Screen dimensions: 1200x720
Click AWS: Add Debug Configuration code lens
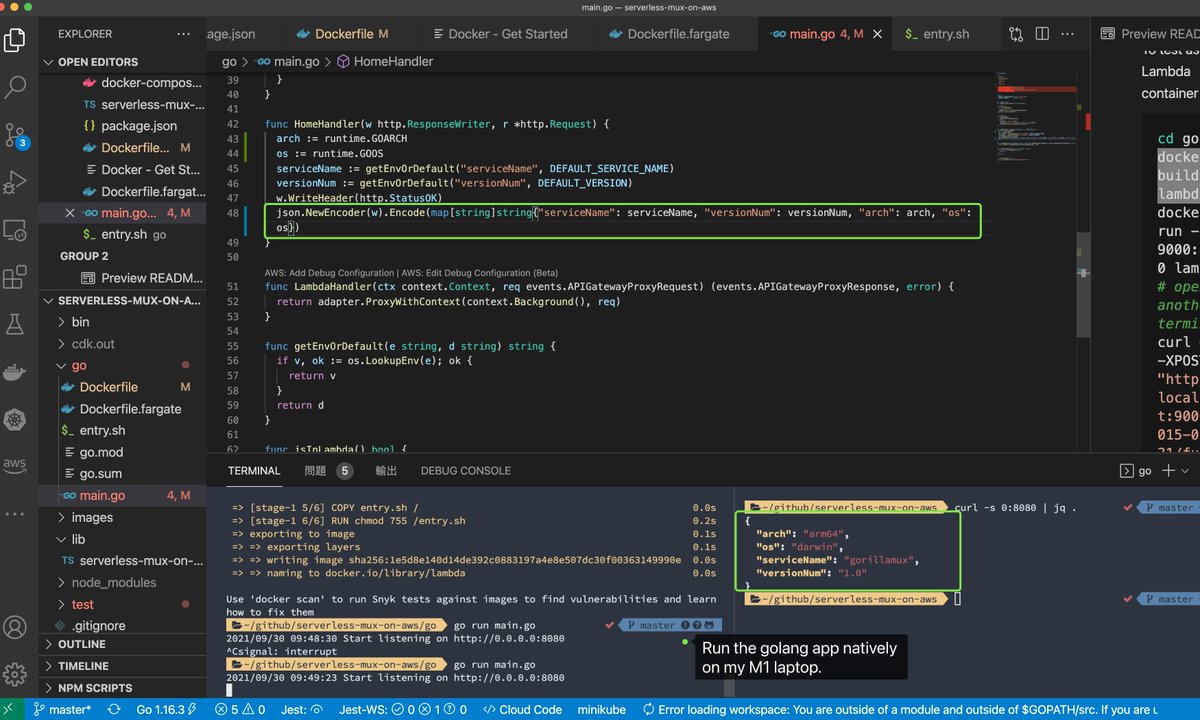coord(327,272)
